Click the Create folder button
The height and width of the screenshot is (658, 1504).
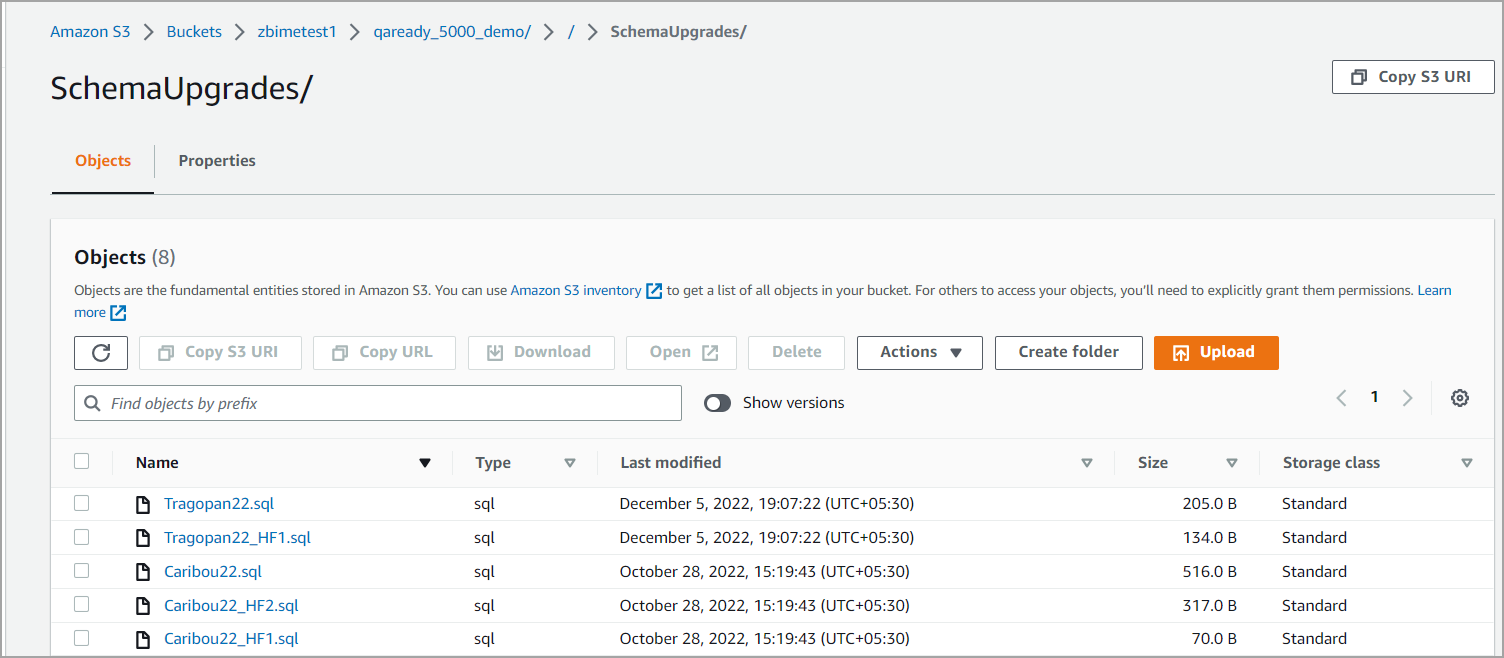pos(1068,352)
